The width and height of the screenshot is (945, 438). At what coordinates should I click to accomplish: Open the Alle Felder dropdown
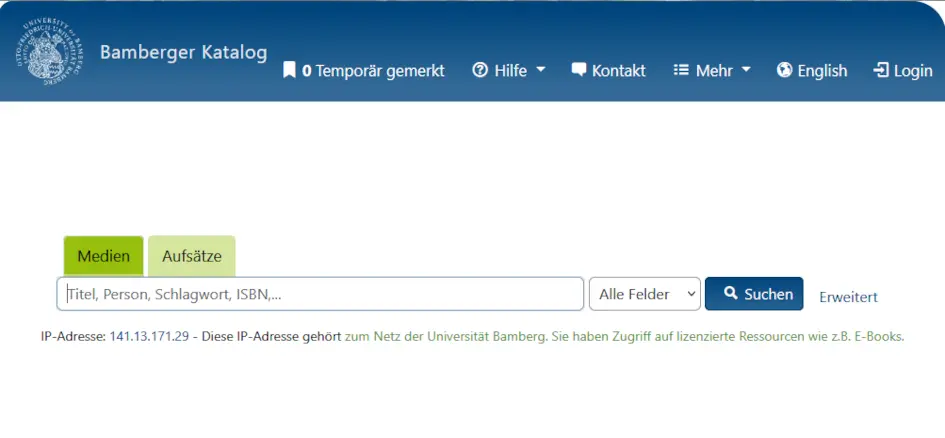645,294
